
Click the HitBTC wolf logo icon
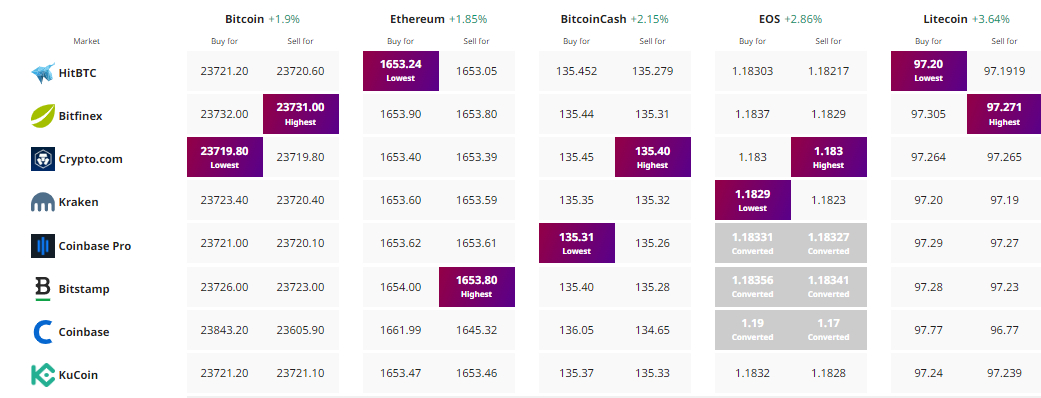pyautogui.click(x=42, y=73)
